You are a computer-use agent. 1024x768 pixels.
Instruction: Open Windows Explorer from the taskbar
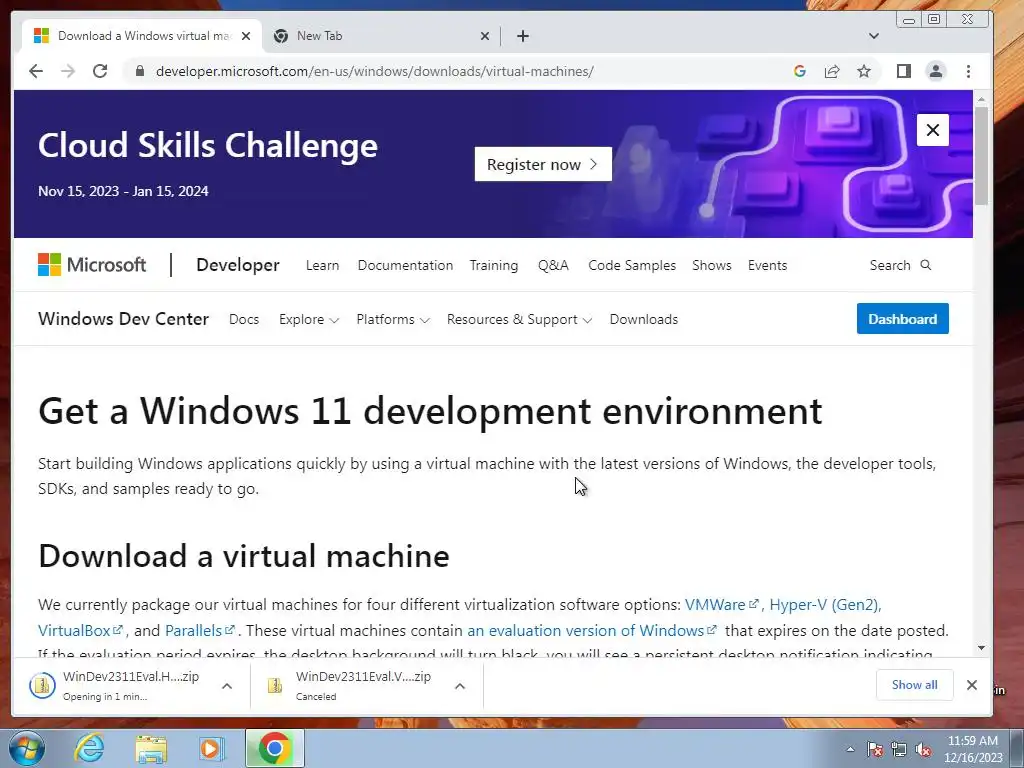pyautogui.click(x=151, y=748)
